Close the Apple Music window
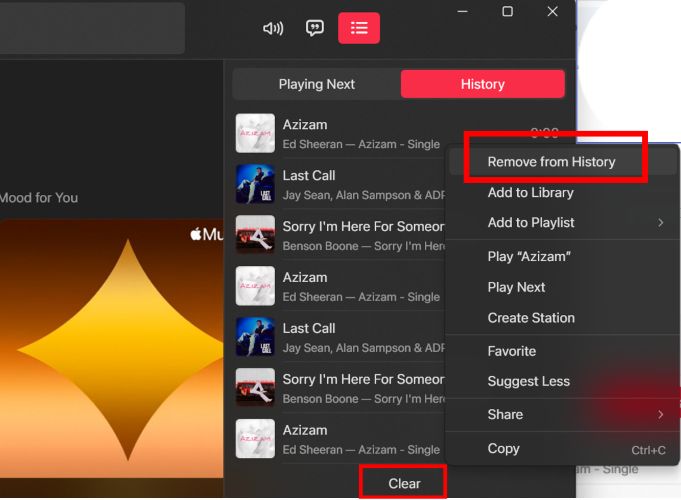Viewport: 681px width, 500px height. click(x=552, y=11)
